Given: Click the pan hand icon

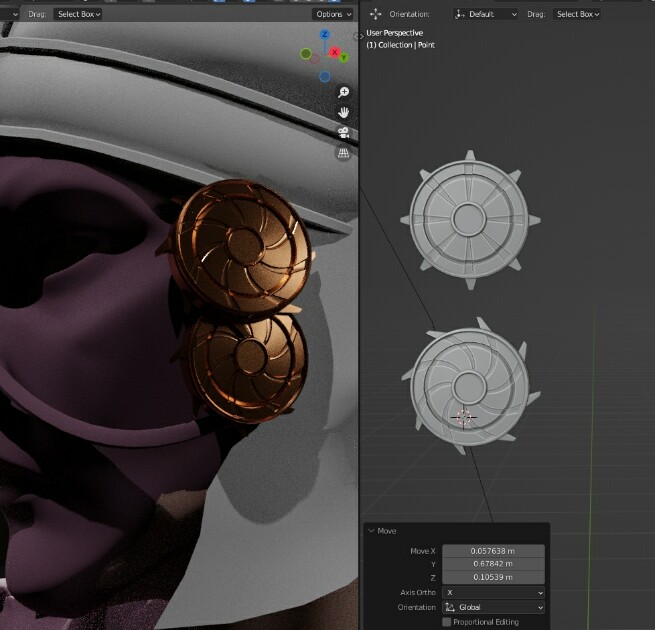Looking at the screenshot, I should click(343, 112).
